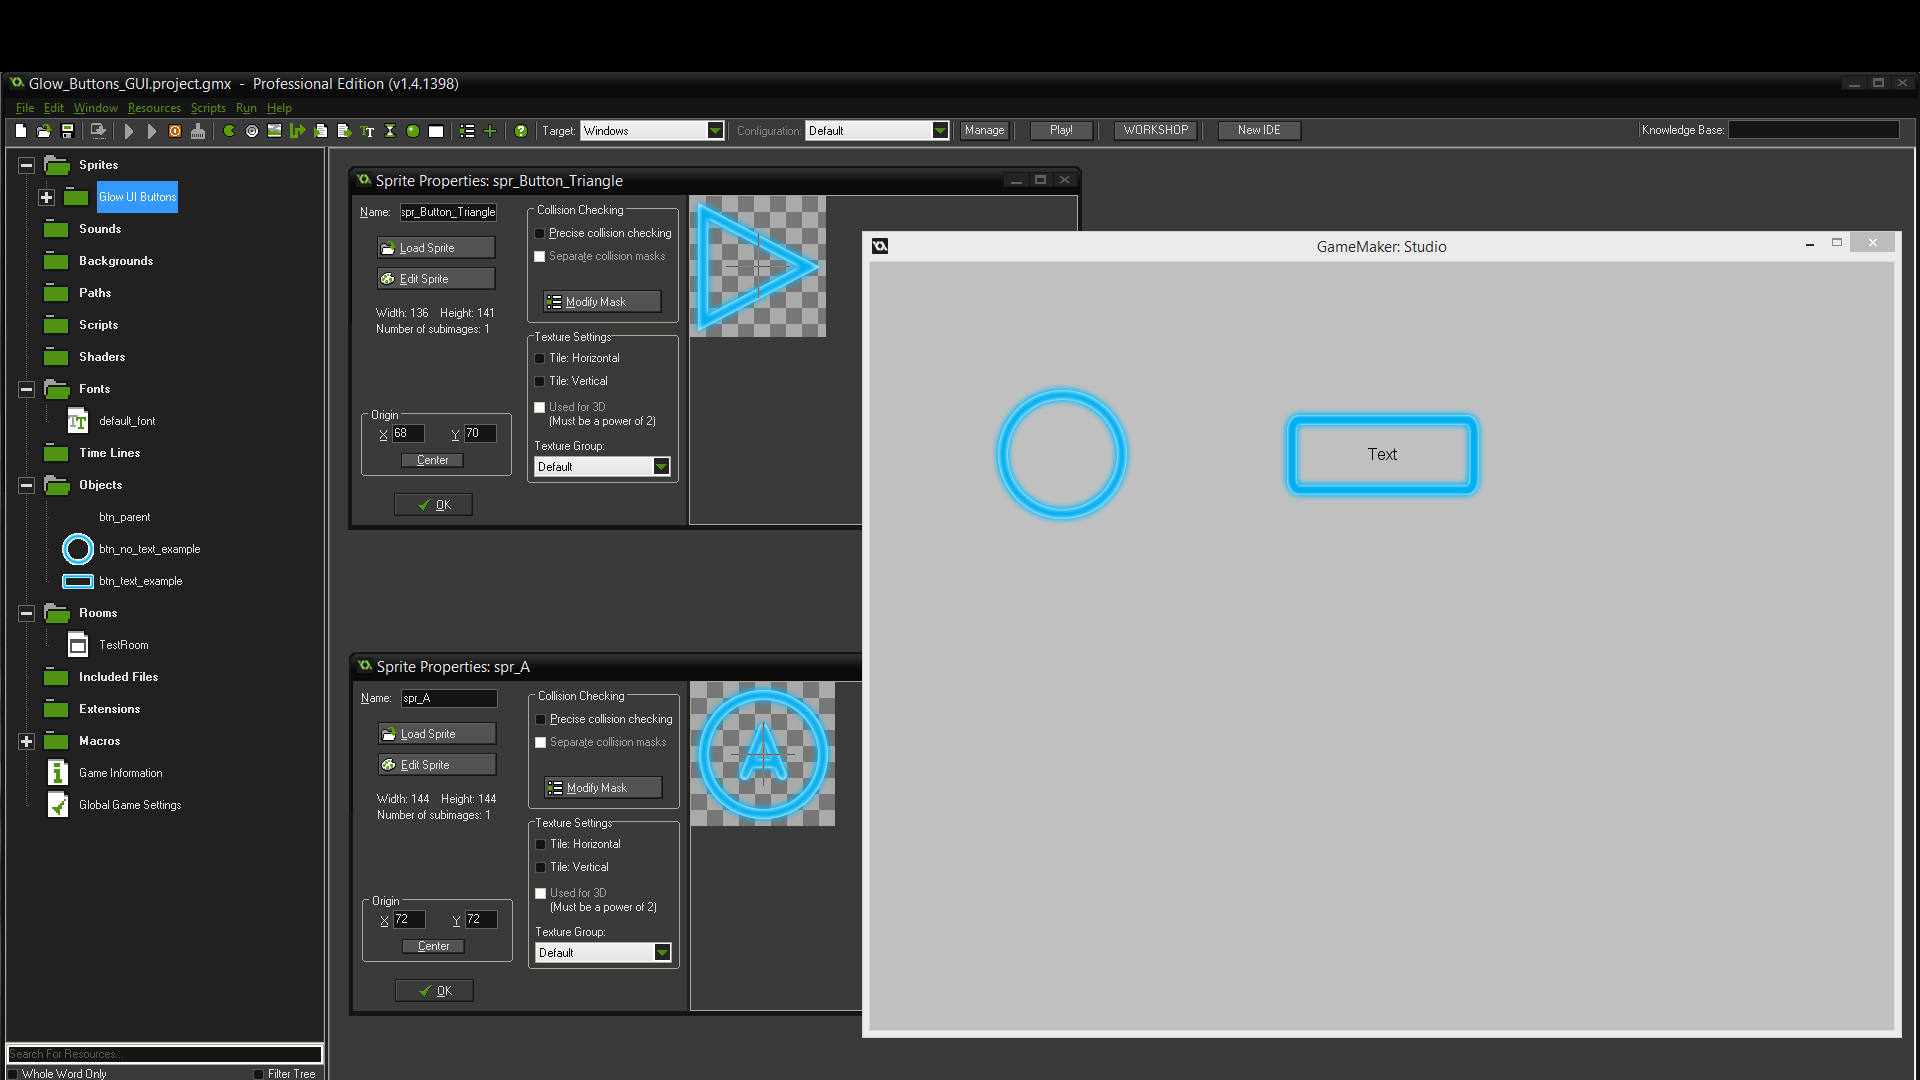The height and width of the screenshot is (1080, 1920).
Task: Open the Scripts menu
Action: pyautogui.click(x=208, y=108)
